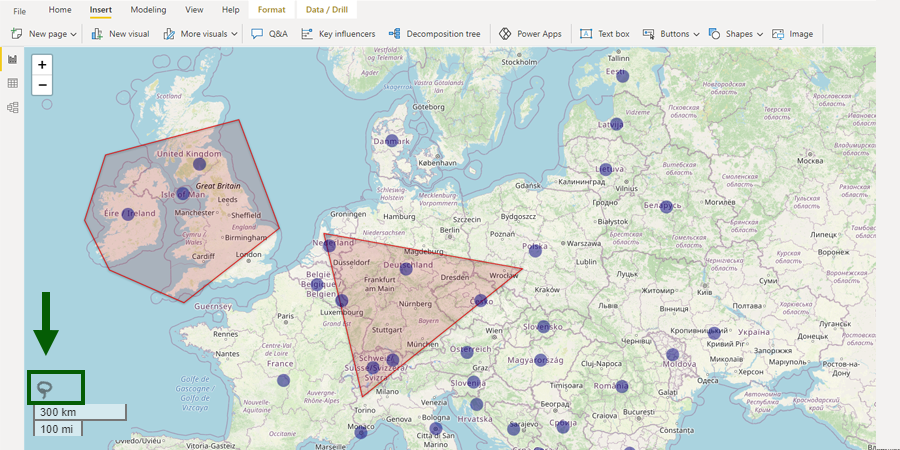Select the Isle of Man data point
Viewport: 900px width, 450px height.
[x=183, y=193]
